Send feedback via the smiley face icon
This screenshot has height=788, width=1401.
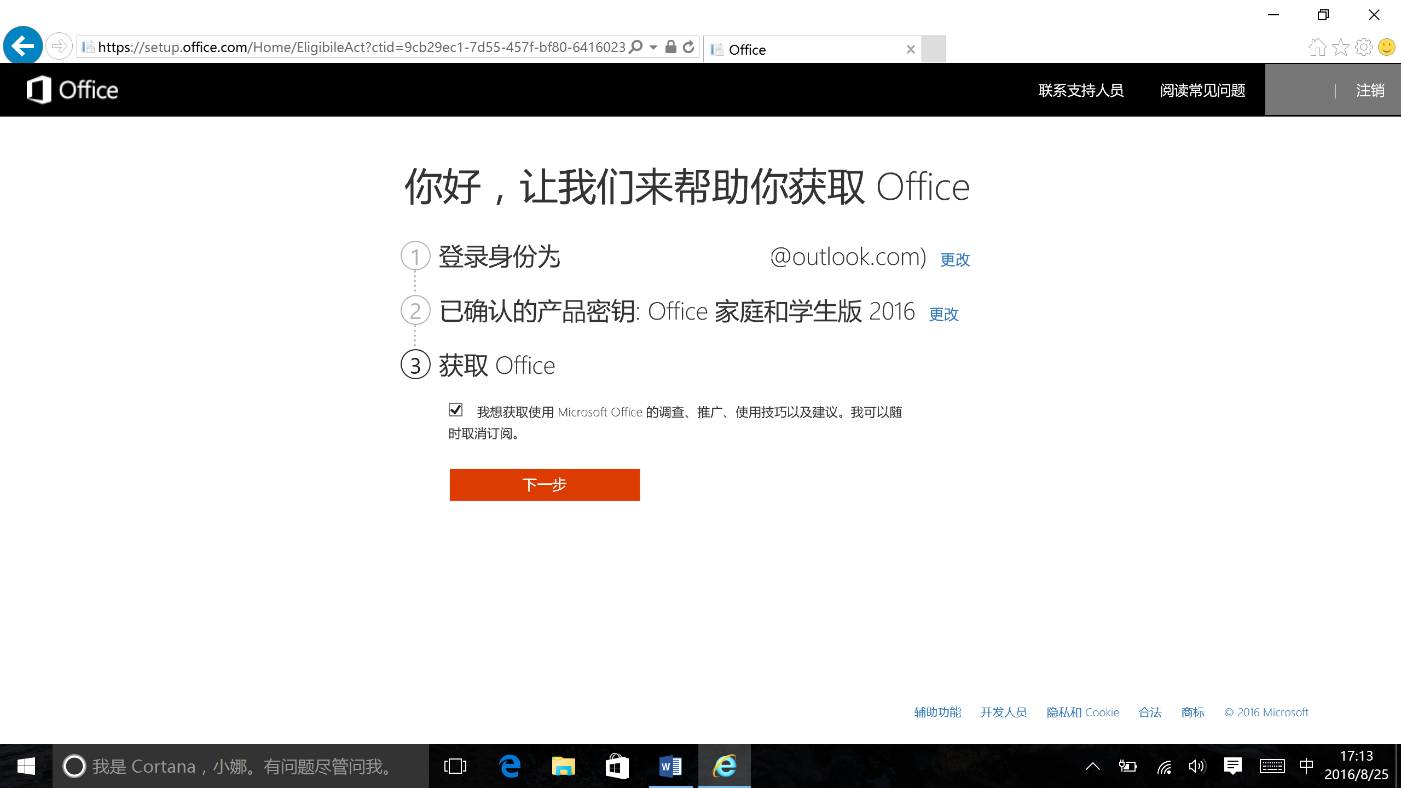tap(1386, 46)
